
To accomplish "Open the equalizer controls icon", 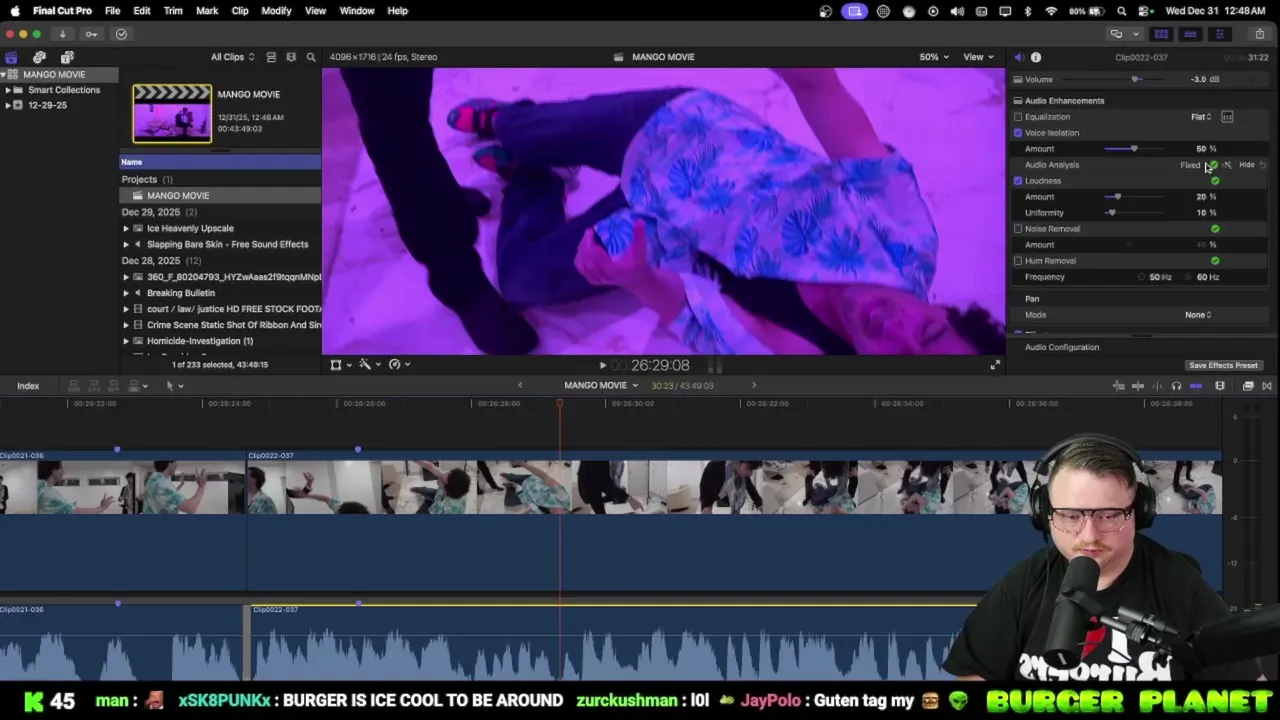I will tap(1227, 117).
